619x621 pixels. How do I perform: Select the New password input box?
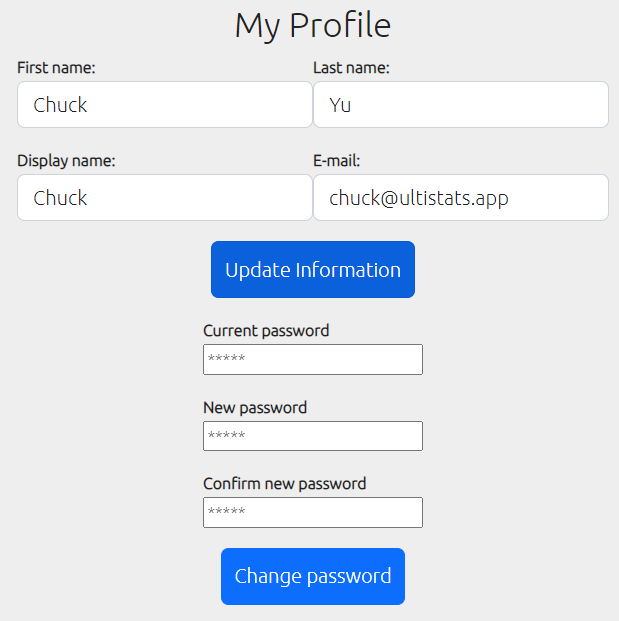313,436
